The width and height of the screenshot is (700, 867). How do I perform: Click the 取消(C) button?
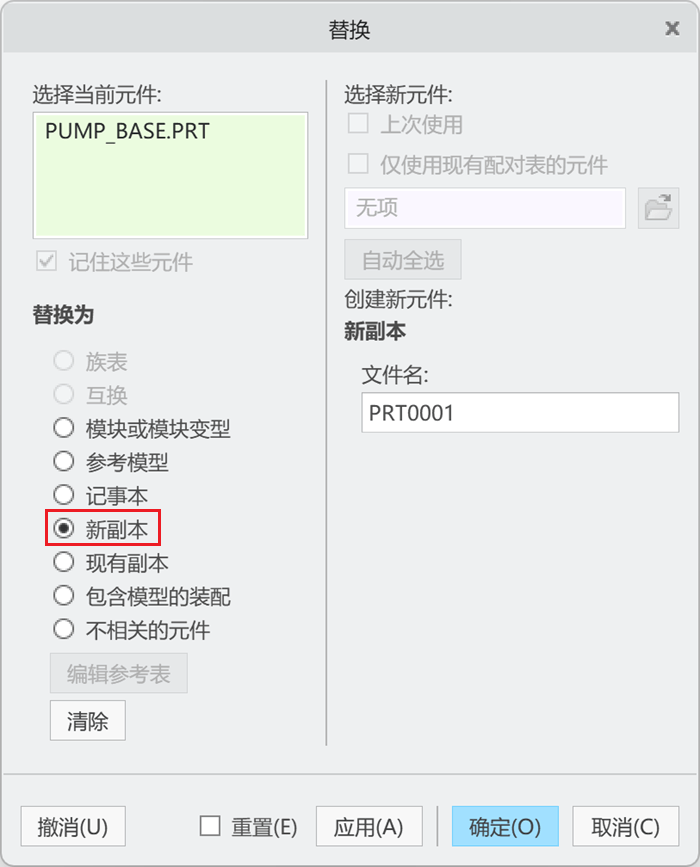click(625, 826)
